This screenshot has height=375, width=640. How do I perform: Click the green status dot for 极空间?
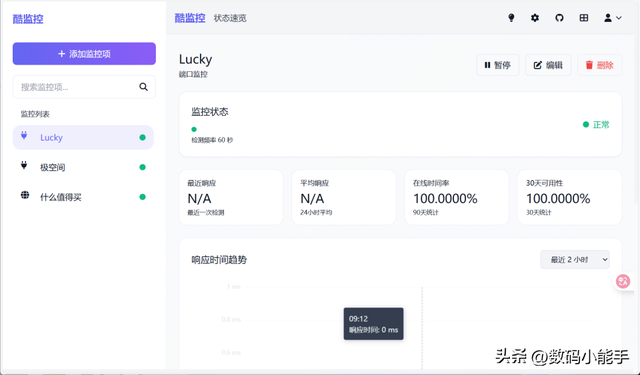click(x=142, y=167)
